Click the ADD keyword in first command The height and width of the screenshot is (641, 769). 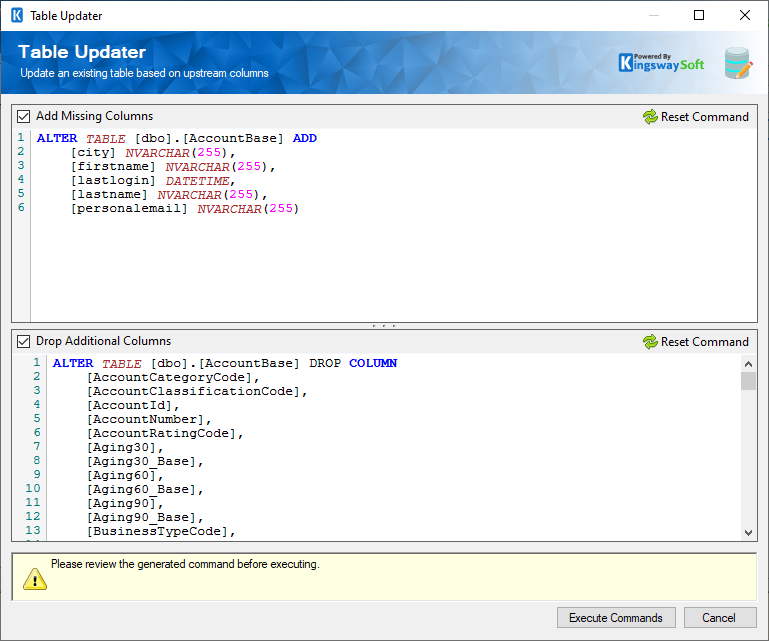pyautogui.click(x=305, y=138)
